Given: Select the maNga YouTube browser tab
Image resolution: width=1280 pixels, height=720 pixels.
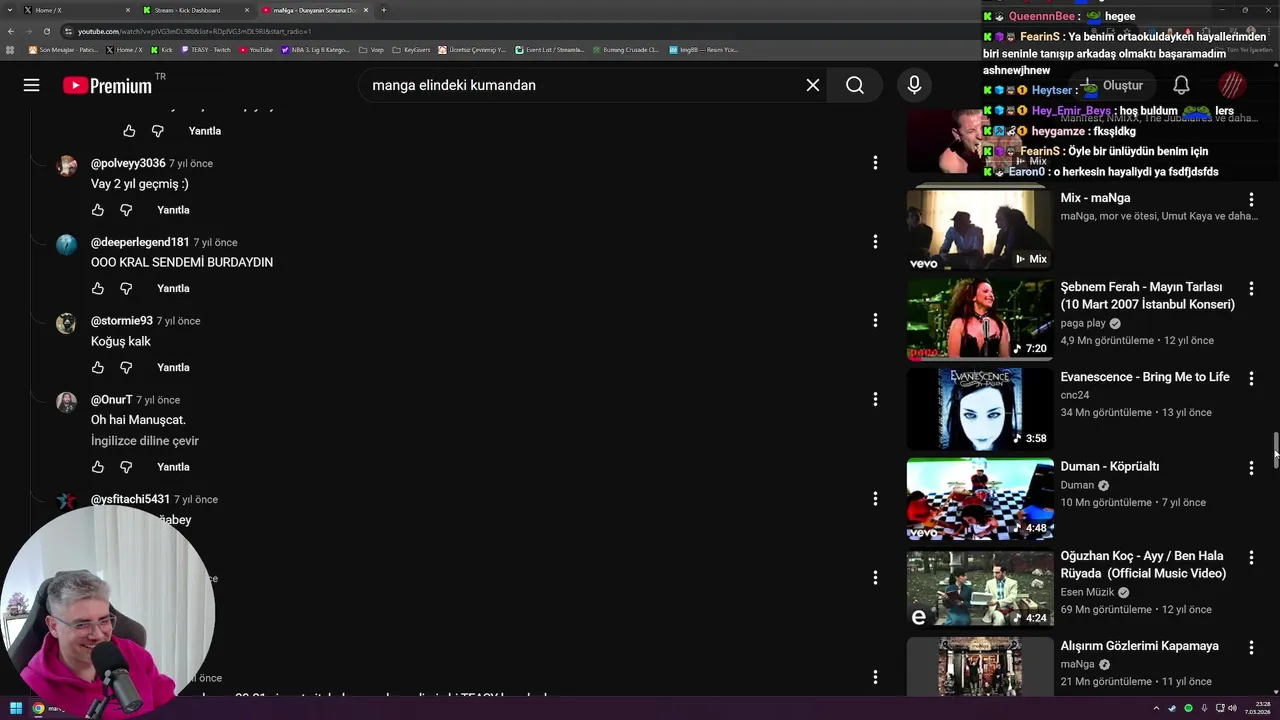Looking at the screenshot, I should pyautogui.click(x=314, y=10).
